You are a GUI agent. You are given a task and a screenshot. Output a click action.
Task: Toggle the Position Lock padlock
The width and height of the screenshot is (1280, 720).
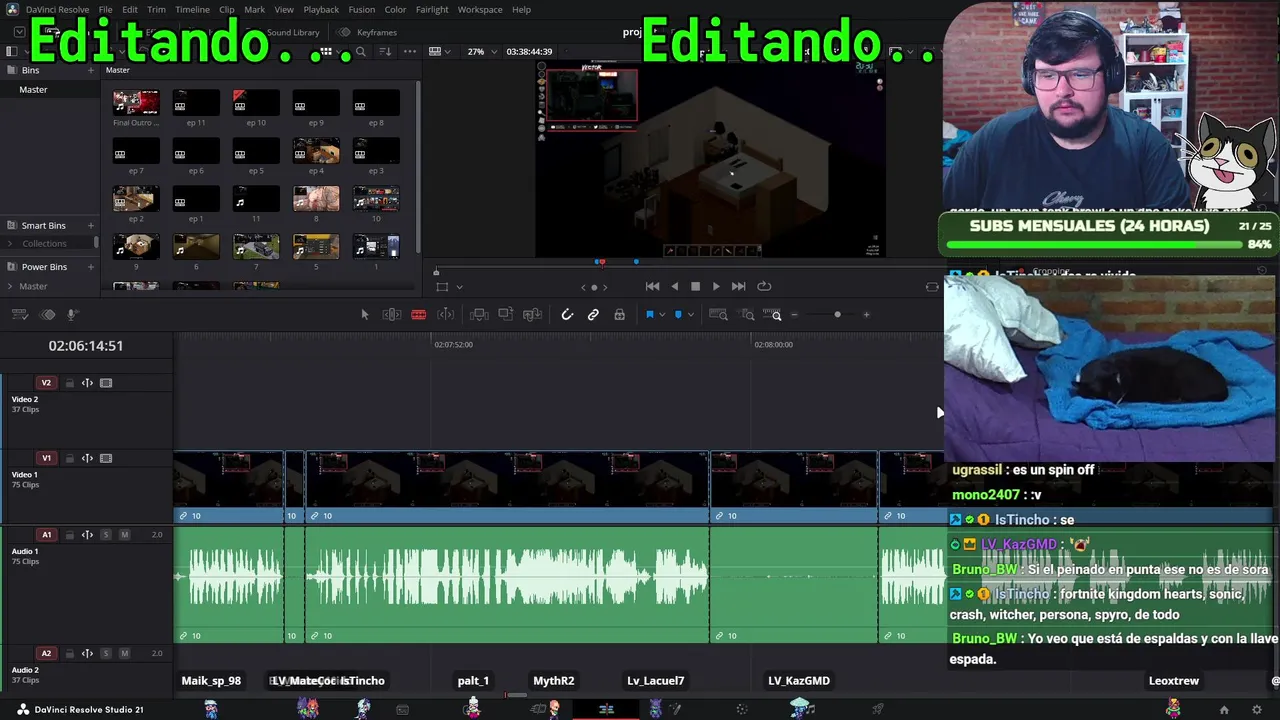pyautogui.click(x=620, y=315)
